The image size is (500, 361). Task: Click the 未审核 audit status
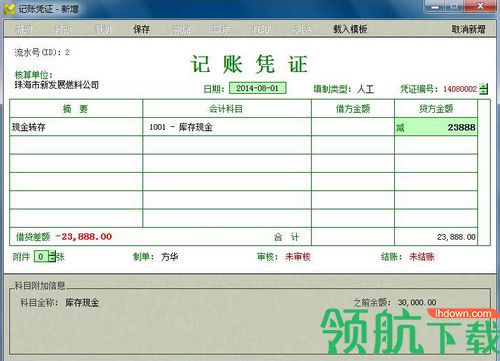[298, 257]
